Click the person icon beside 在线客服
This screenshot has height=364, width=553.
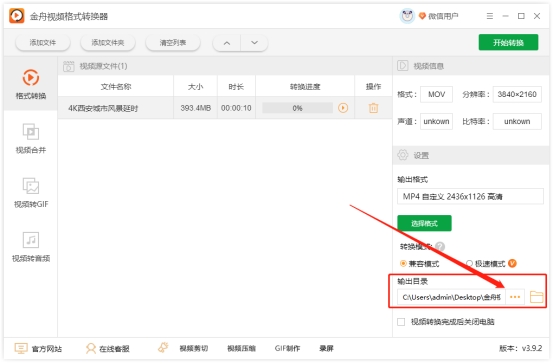(91, 348)
